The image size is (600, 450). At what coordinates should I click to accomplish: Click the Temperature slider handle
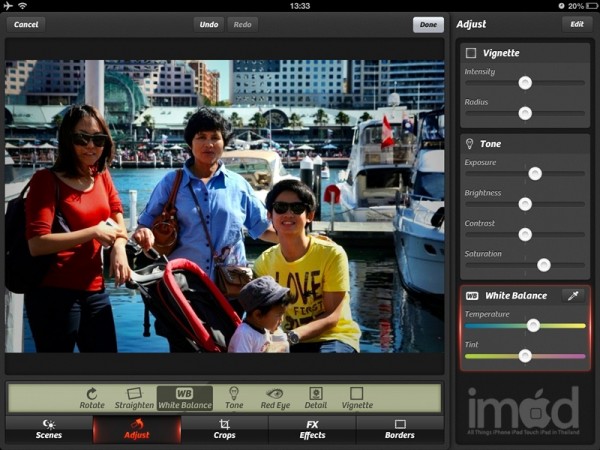tap(533, 325)
